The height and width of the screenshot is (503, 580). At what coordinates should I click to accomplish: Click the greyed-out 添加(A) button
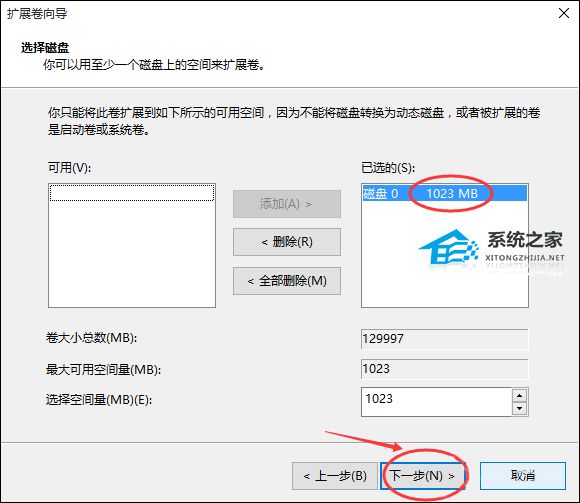coord(287,204)
